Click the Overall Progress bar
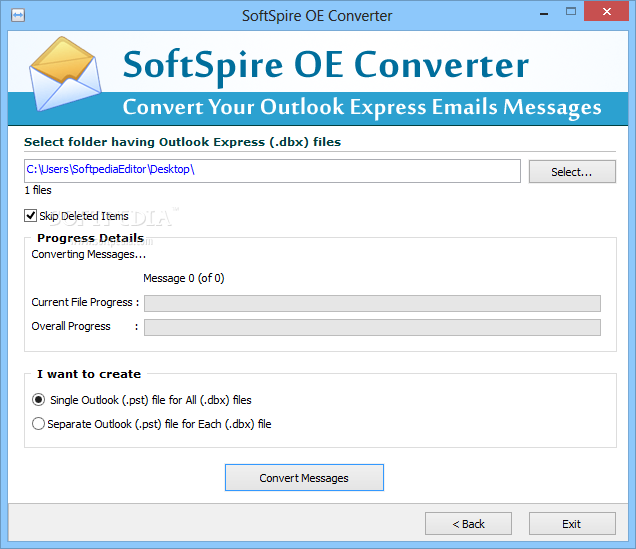Screen dimensions: 636x549 (372, 327)
